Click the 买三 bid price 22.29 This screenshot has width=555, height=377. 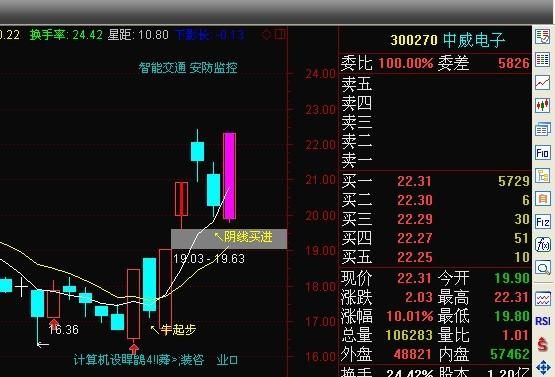pos(414,219)
